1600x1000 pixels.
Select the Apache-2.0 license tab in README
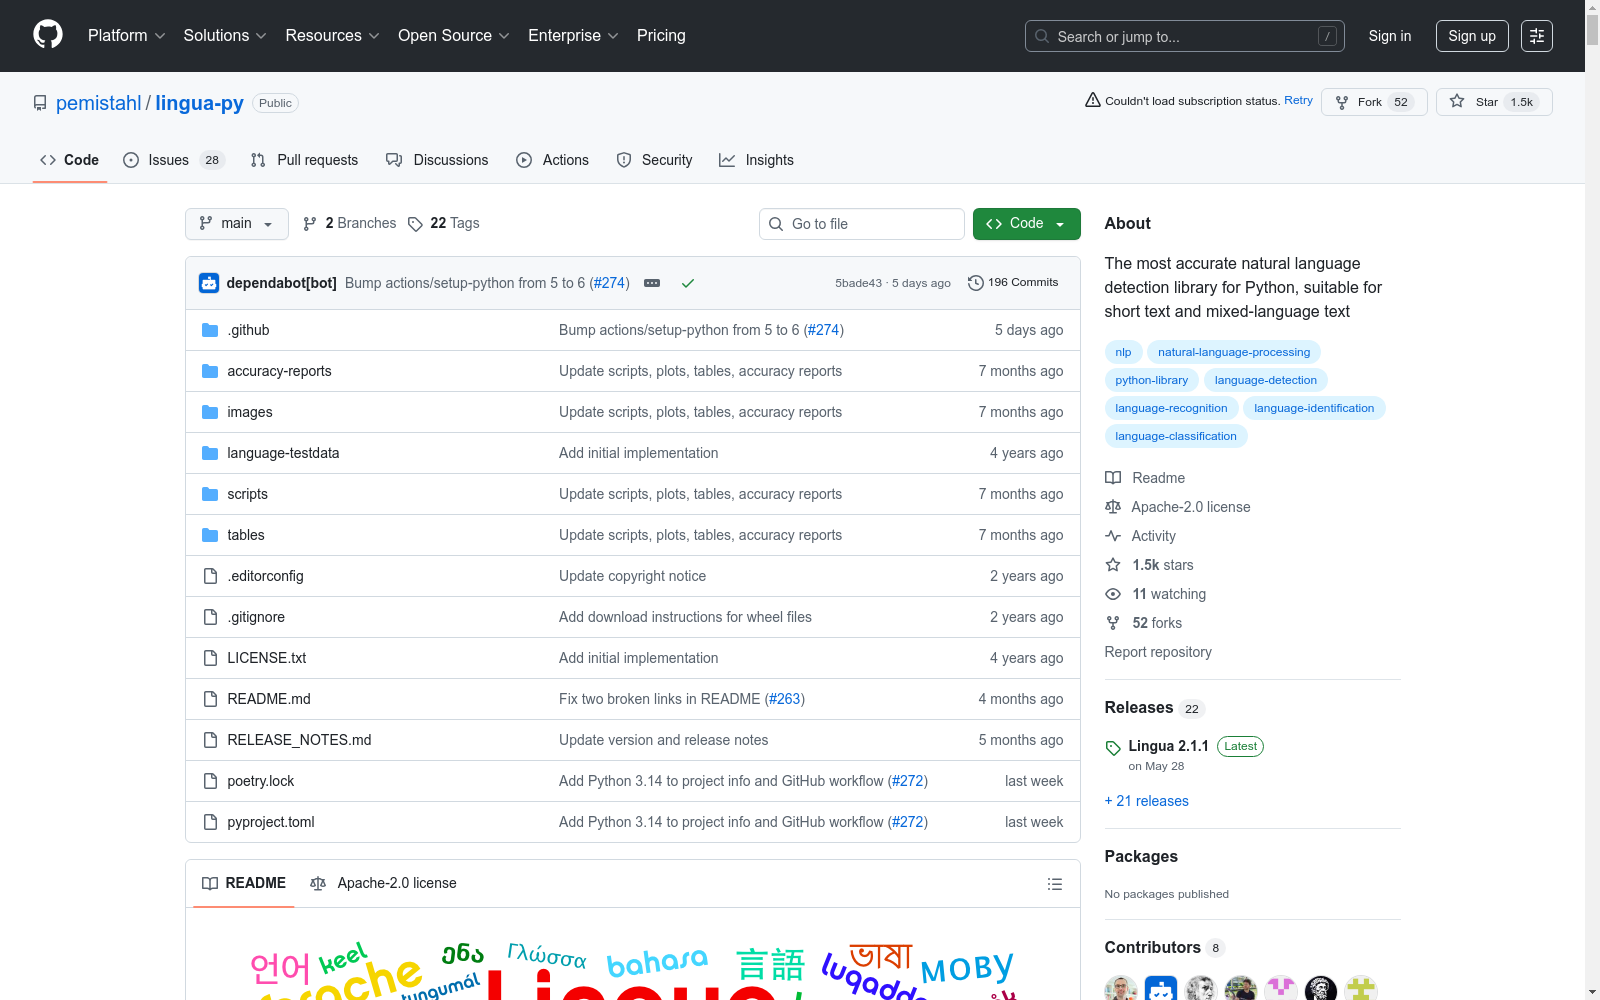(383, 884)
